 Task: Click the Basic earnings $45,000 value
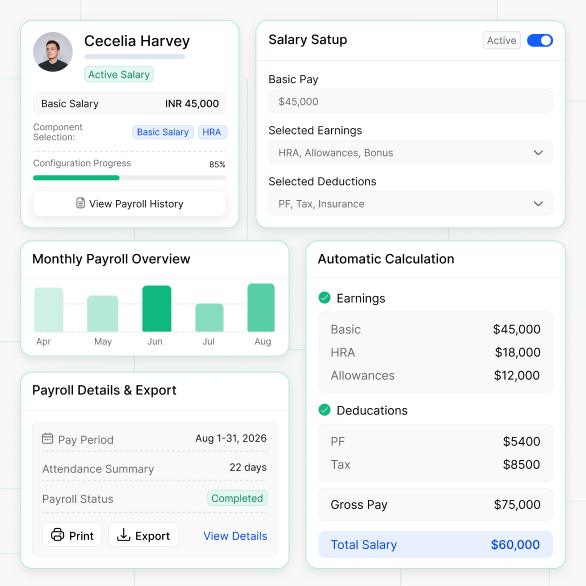516,329
